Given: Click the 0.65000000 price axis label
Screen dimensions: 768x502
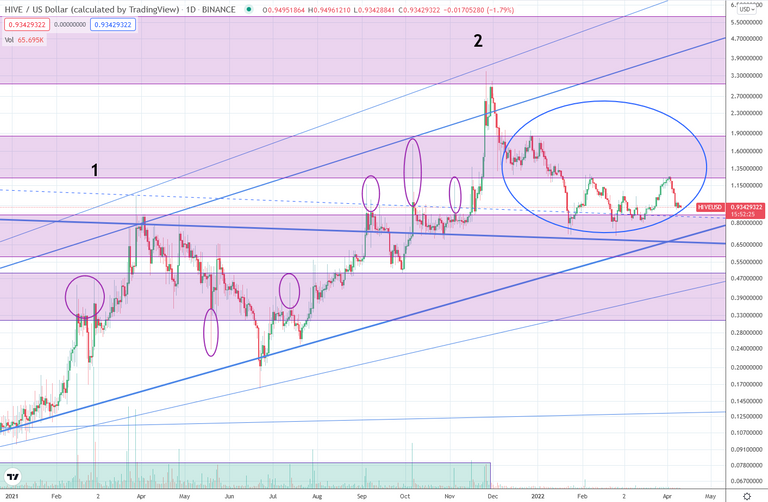Looking at the screenshot, I should pyautogui.click(x=746, y=244).
